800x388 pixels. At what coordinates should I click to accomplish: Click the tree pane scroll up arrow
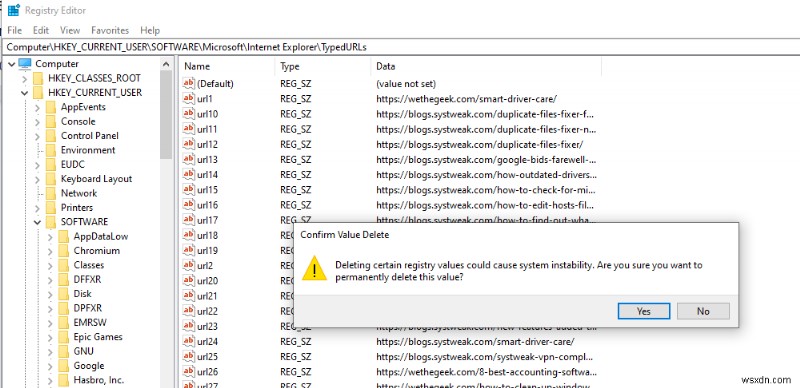(x=166, y=64)
